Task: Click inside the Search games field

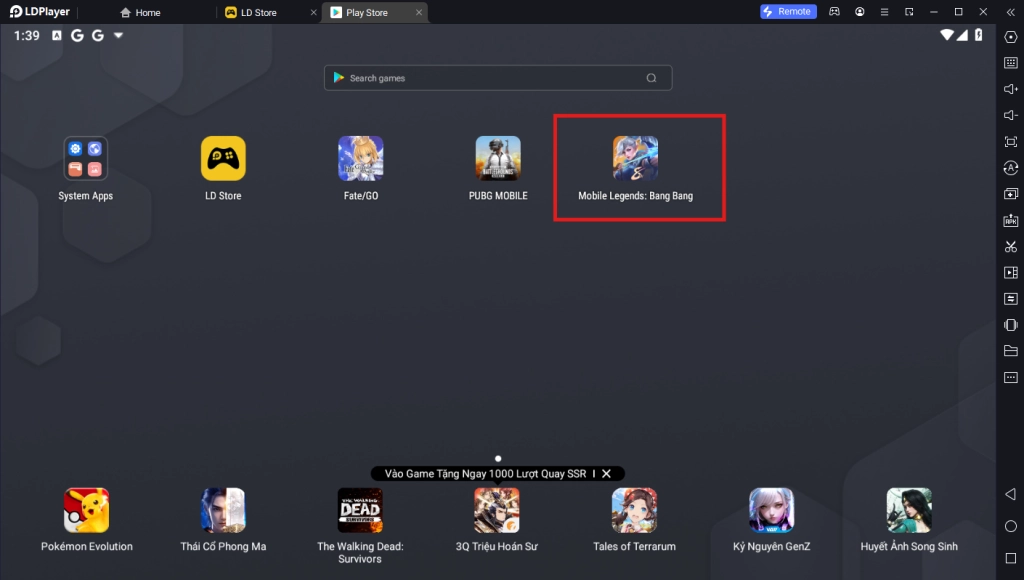Action: [x=497, y=77]
